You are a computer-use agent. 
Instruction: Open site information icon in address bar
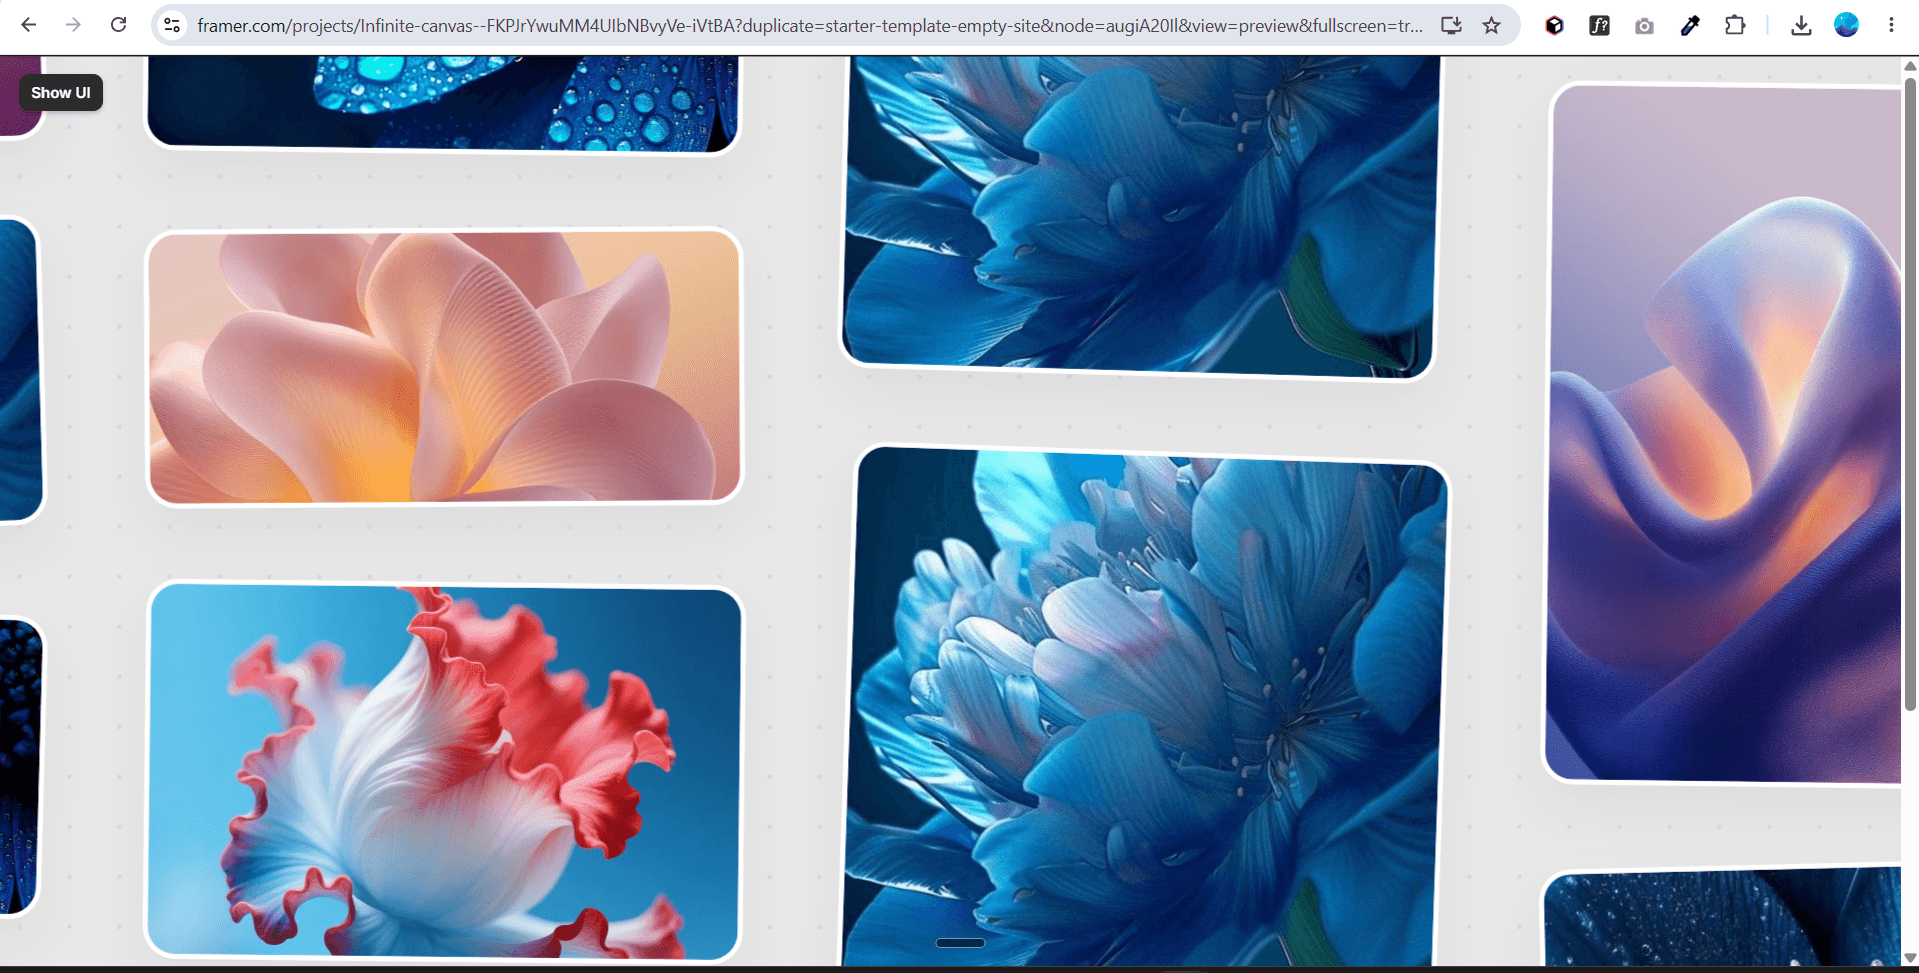click(172, 25)
